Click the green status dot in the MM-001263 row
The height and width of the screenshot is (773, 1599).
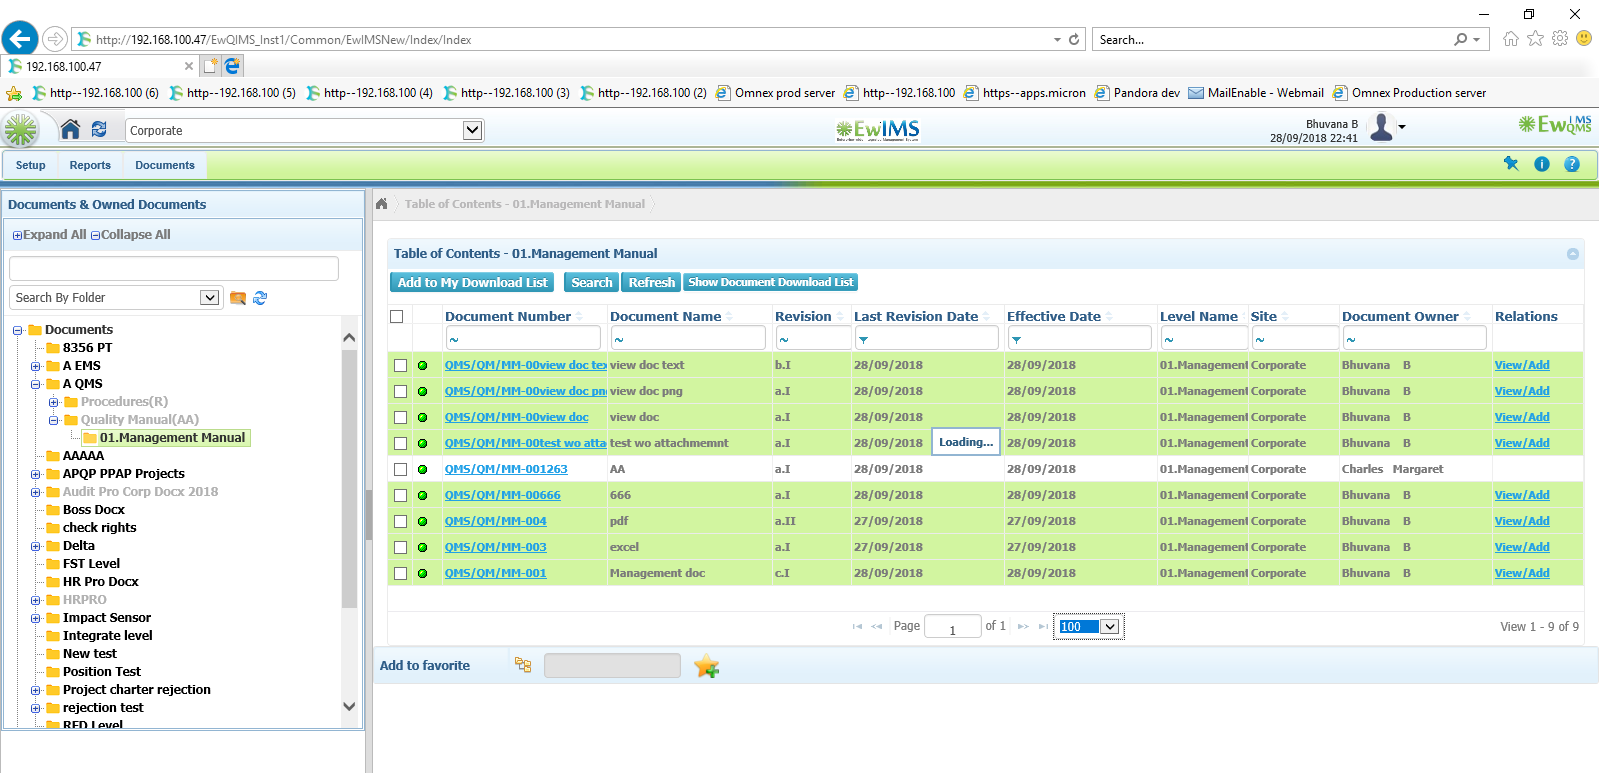point(422,469)
